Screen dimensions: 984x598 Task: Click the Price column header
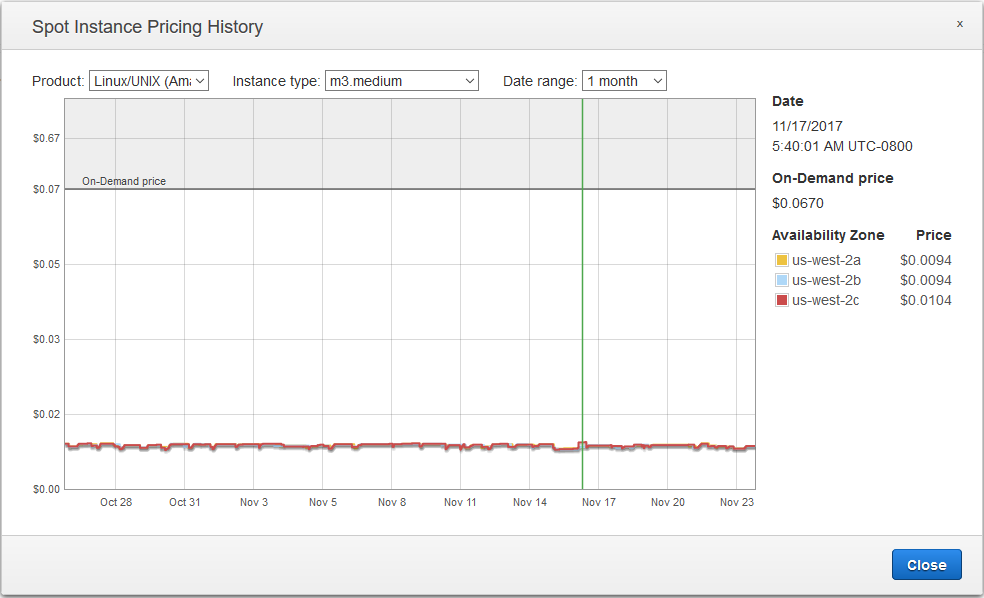pos(933,235)
